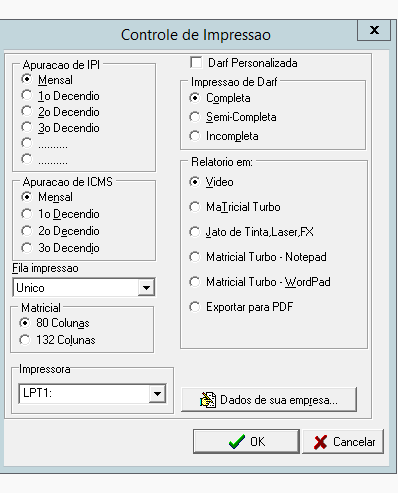The width and height of the screenshot is (398, 493).
Task: Click the company data document icon
Action: pyautogui.click(x=208, y=400)
